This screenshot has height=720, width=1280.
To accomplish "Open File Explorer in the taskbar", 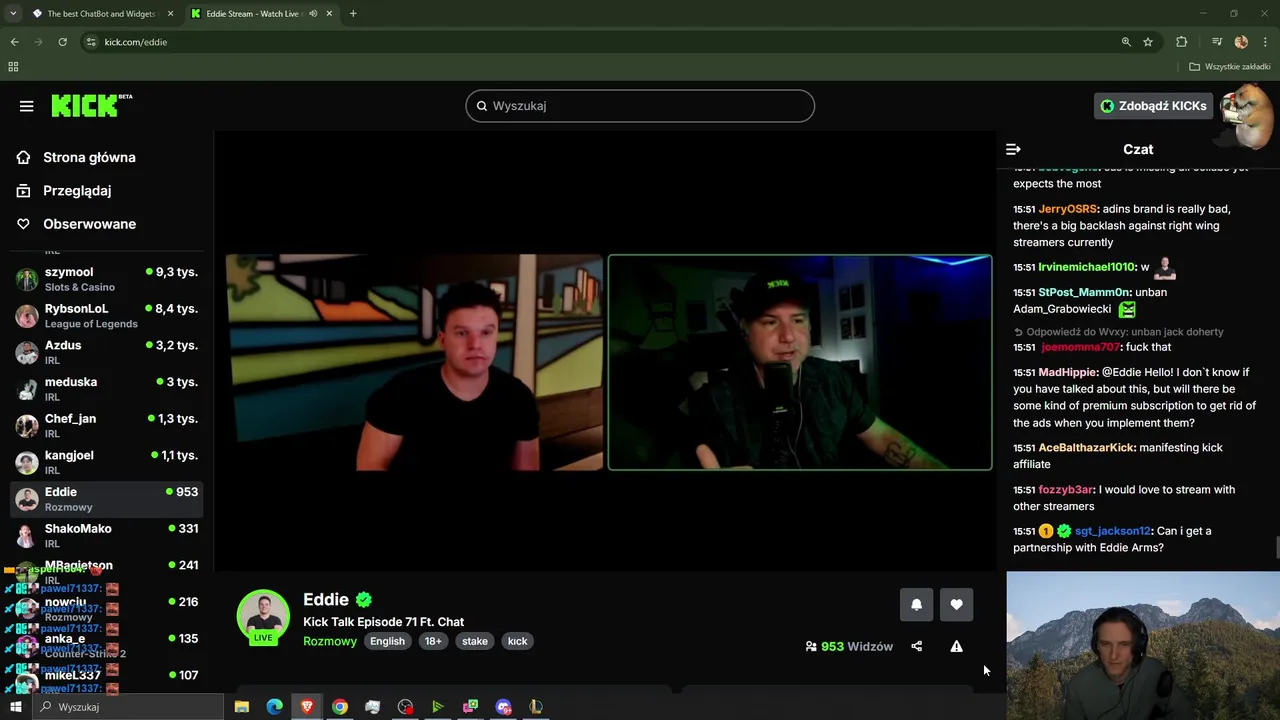I will pyautogui.click(x=241, y=707).
